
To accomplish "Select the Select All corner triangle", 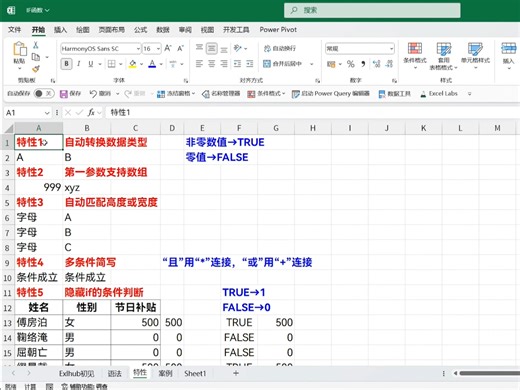I will pos(9,128).
